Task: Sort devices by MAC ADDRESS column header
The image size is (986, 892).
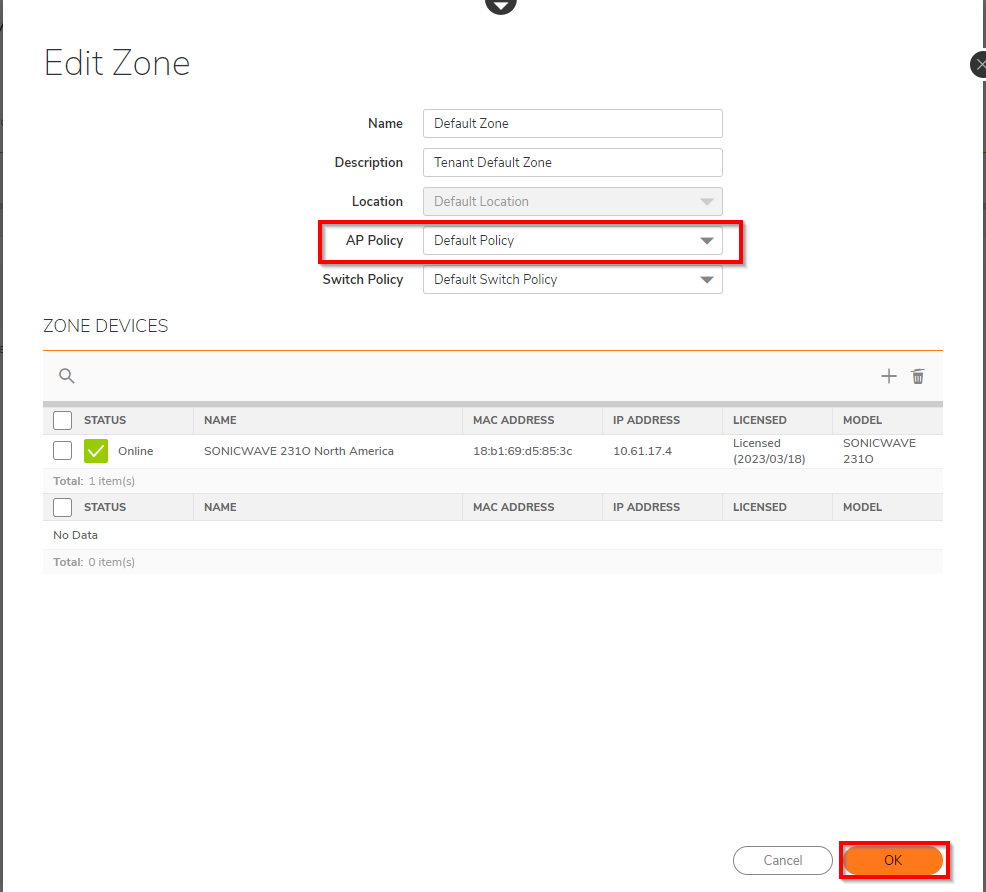Action: (x=513, y=420)
